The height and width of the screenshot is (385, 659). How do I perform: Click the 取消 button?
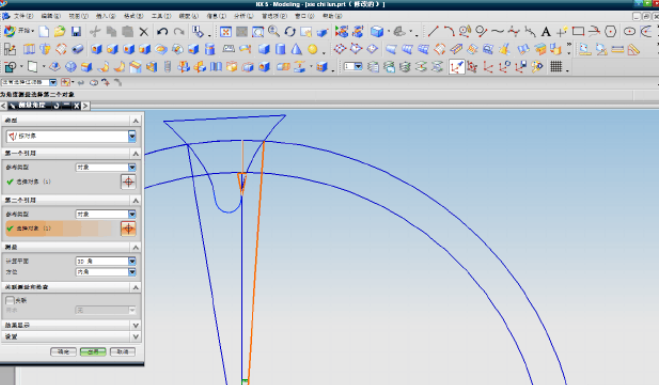click(122, 351)
